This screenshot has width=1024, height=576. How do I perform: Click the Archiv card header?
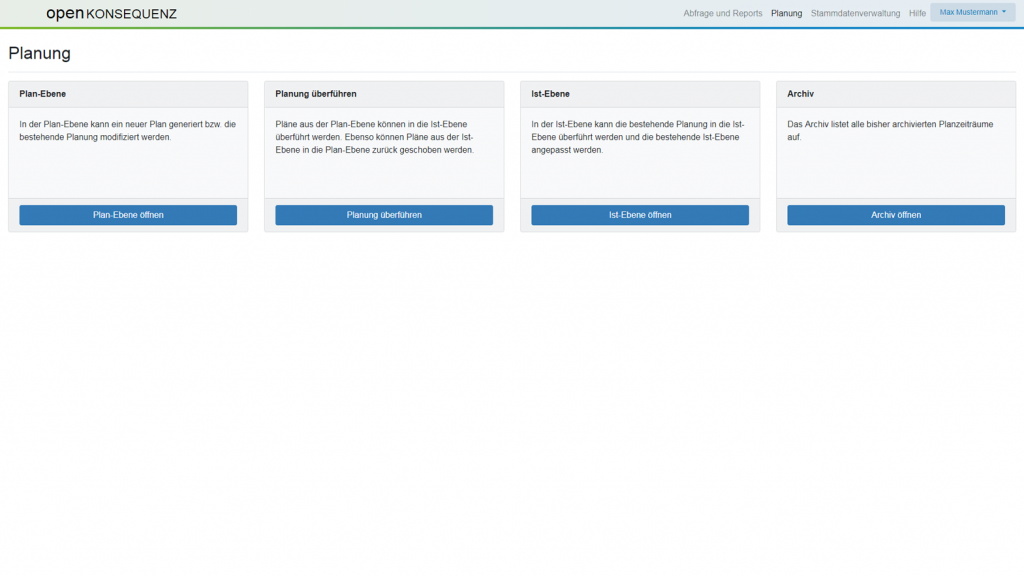pyautogui.click(x=800, y=94)
